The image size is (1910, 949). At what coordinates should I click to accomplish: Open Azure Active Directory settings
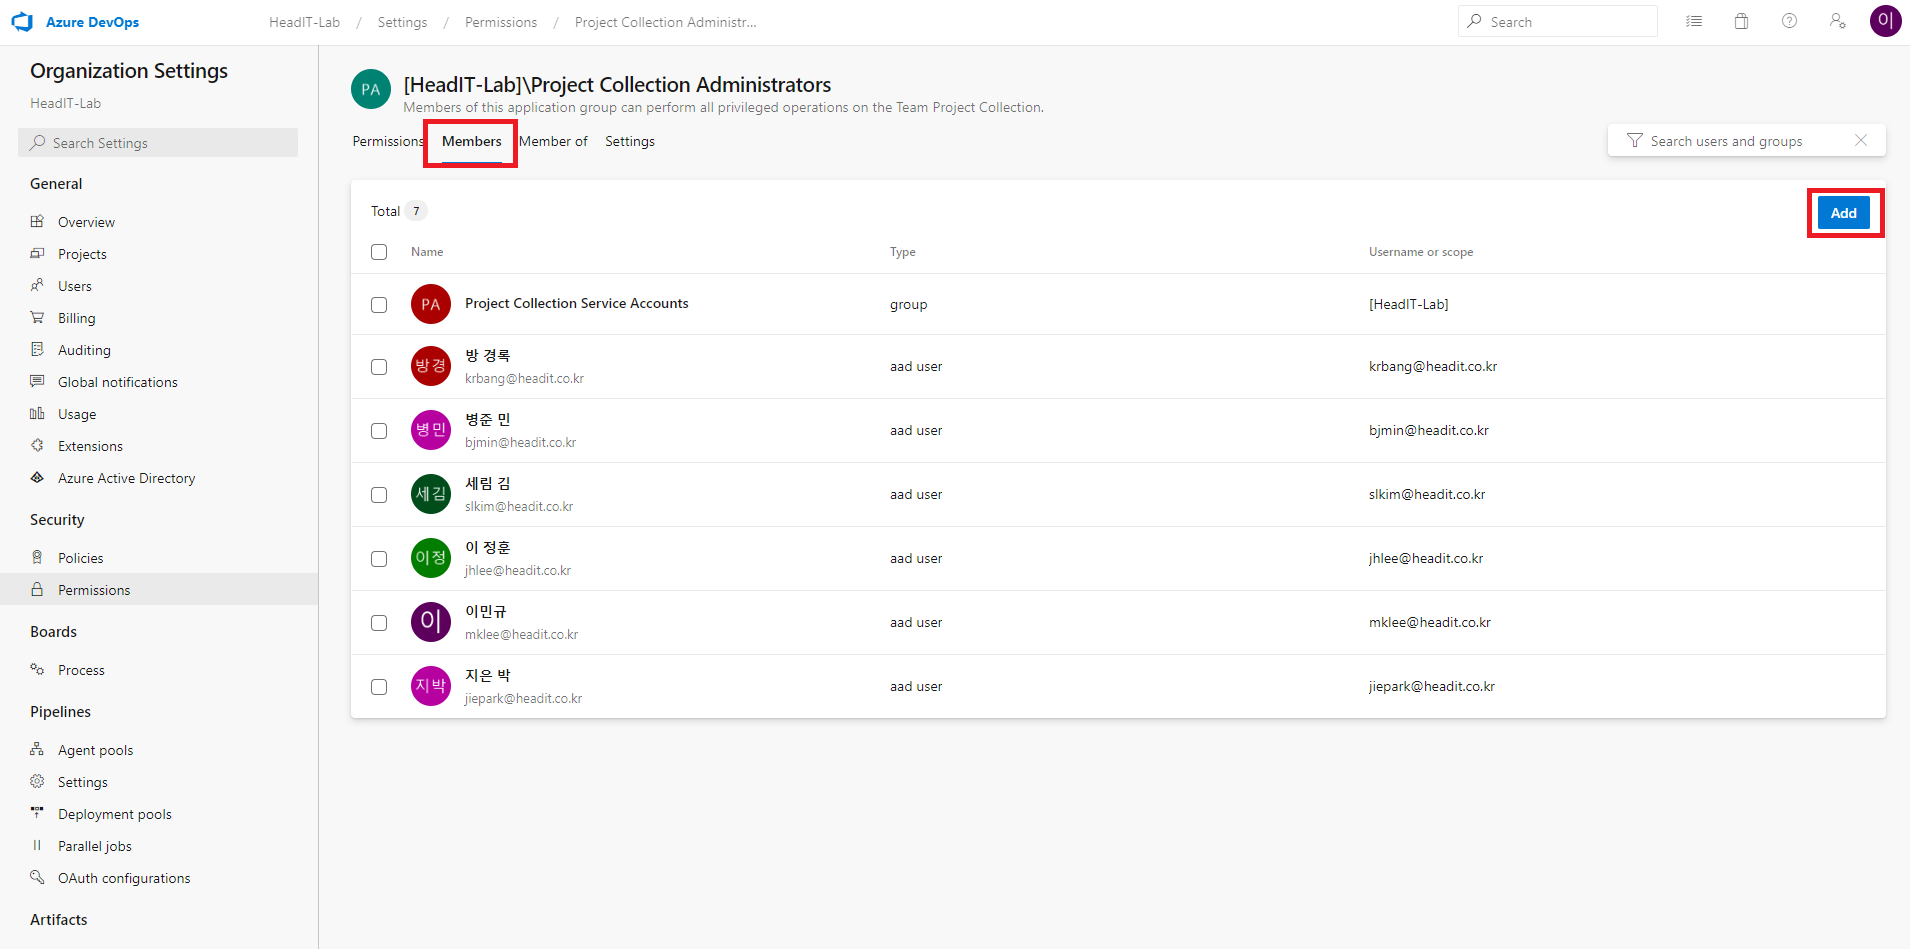click(x=127, y=478)
